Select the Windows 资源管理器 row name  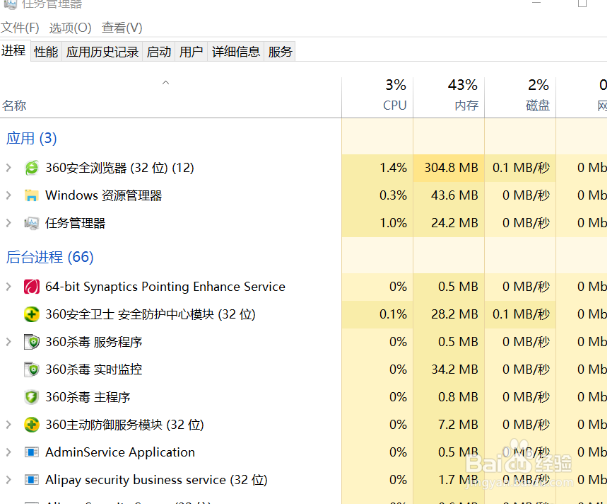tap(103, 195)
